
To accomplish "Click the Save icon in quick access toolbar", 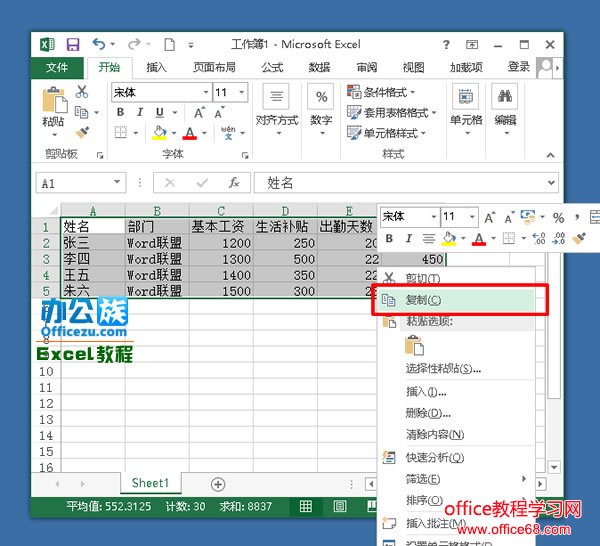I will [73, 45].
